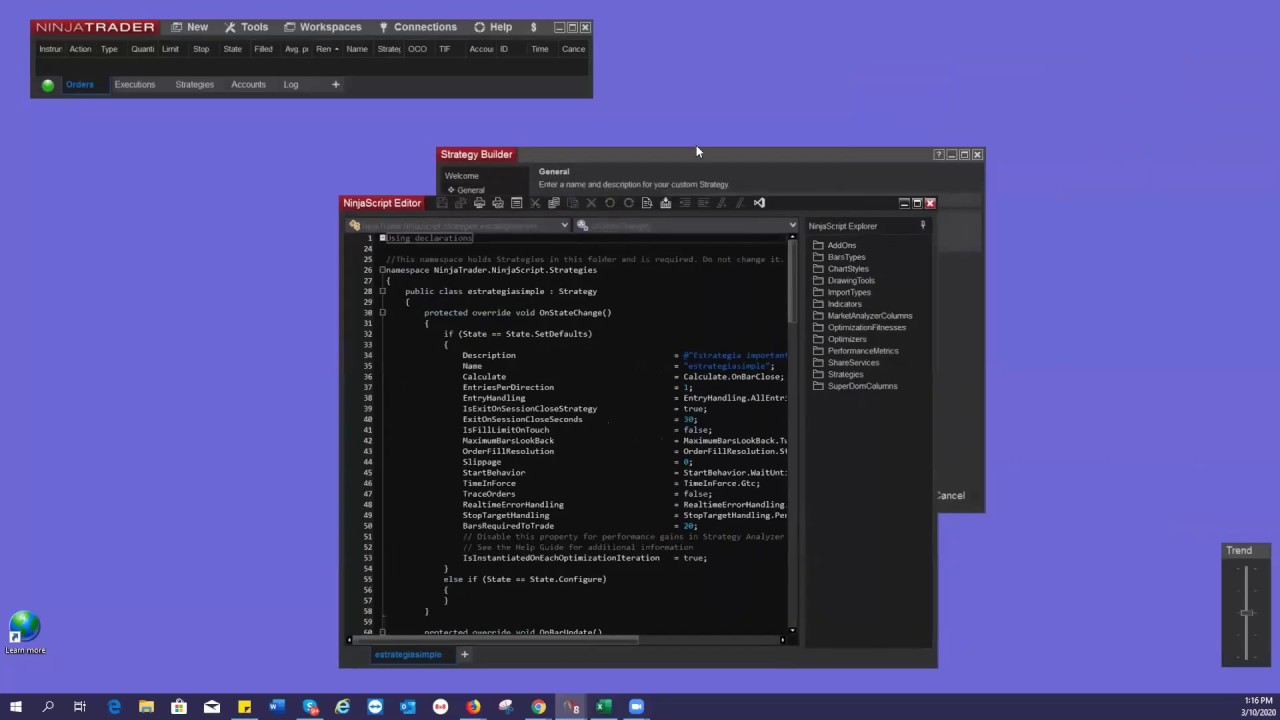Open Learn more desktop shortcut

tap(25, 633)
